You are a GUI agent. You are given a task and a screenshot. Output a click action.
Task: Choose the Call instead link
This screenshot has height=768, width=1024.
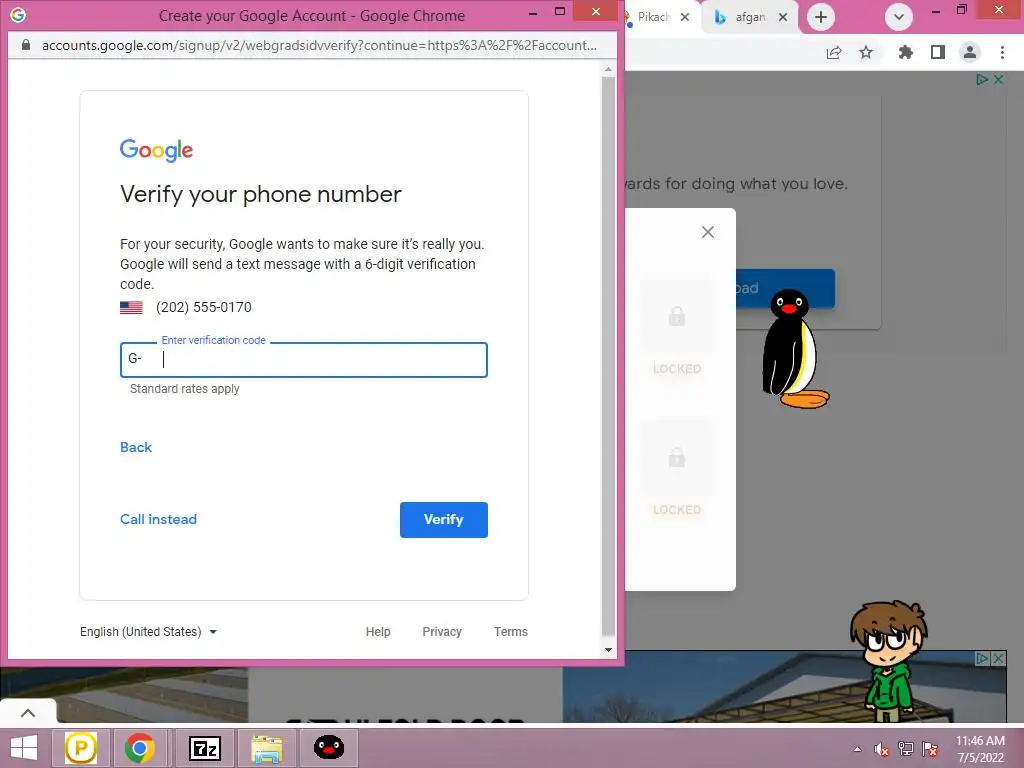click(x=158, y=519)
